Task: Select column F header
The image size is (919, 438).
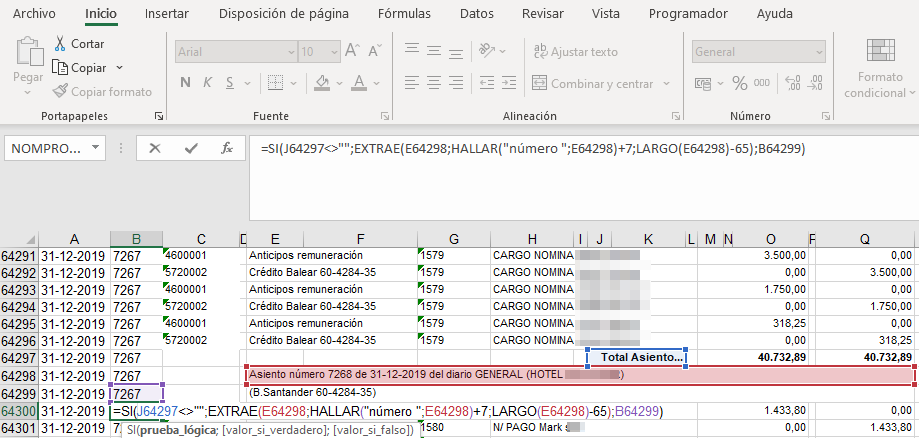Action: click(360, 239)
